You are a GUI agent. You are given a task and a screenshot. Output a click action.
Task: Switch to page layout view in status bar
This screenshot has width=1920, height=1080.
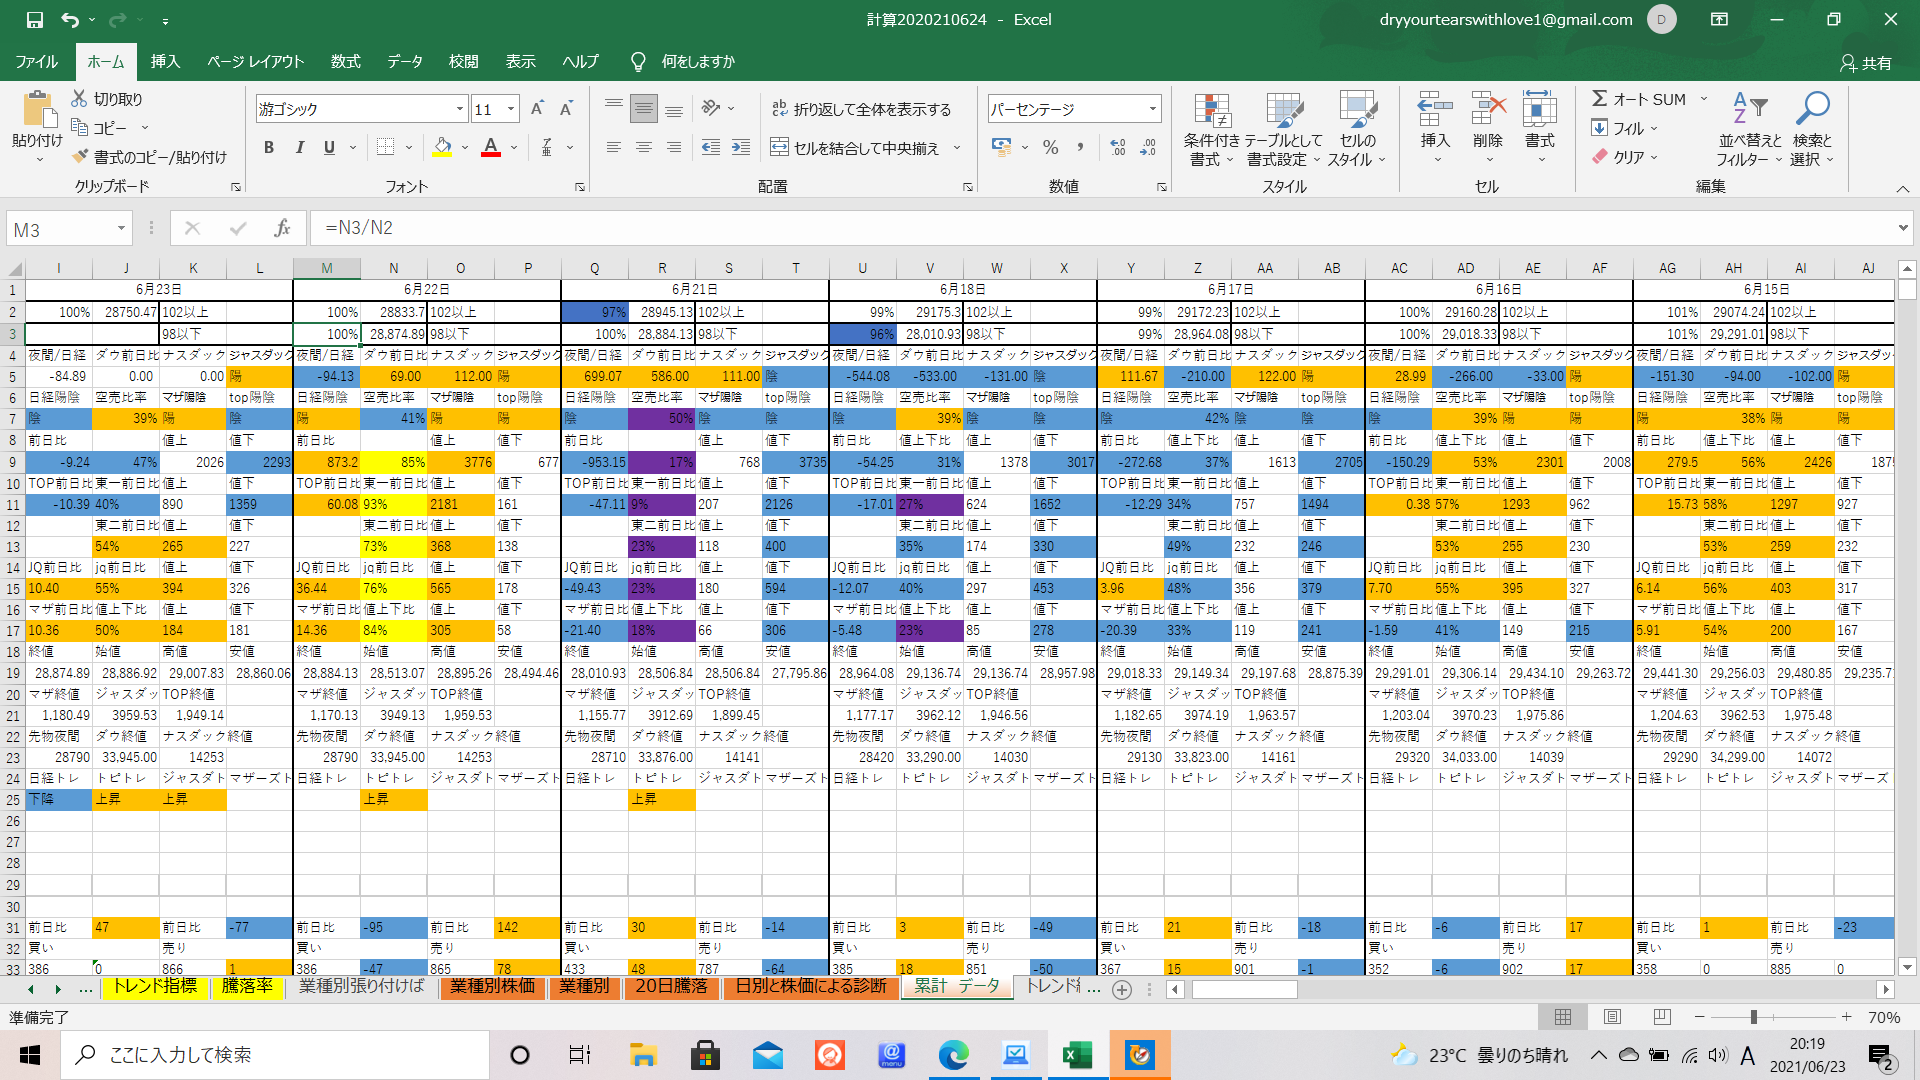click(x=1612, y=1017)
